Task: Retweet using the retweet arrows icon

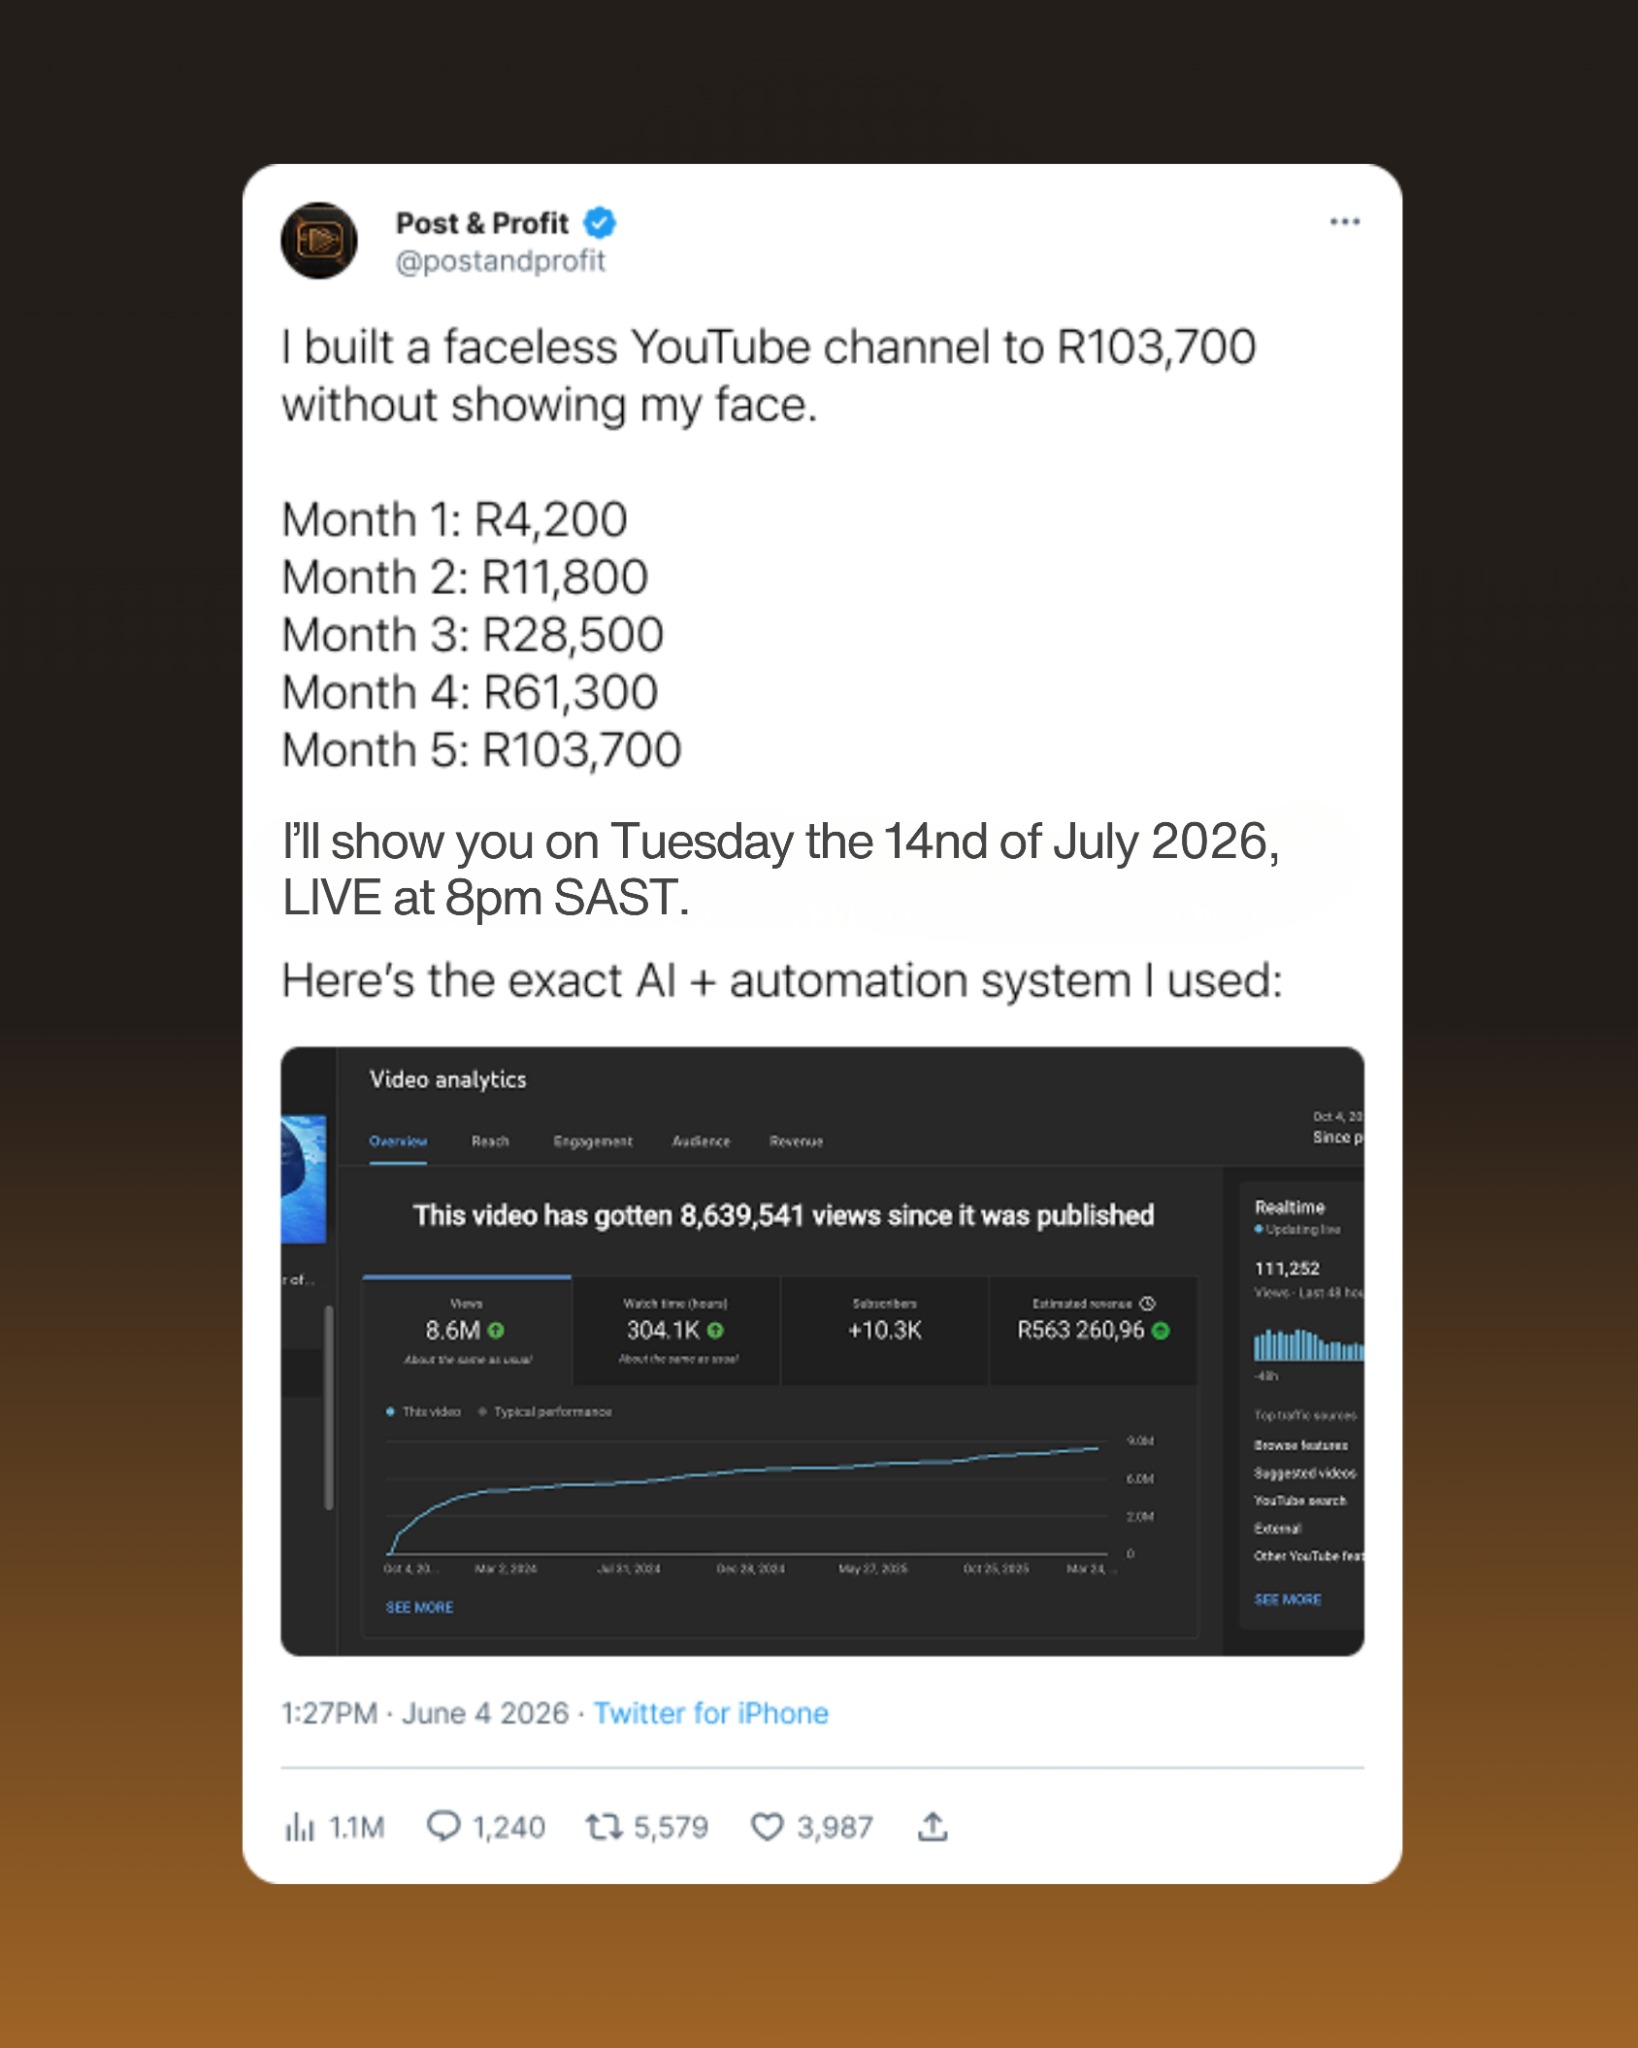Action: tap(603, 1827)
